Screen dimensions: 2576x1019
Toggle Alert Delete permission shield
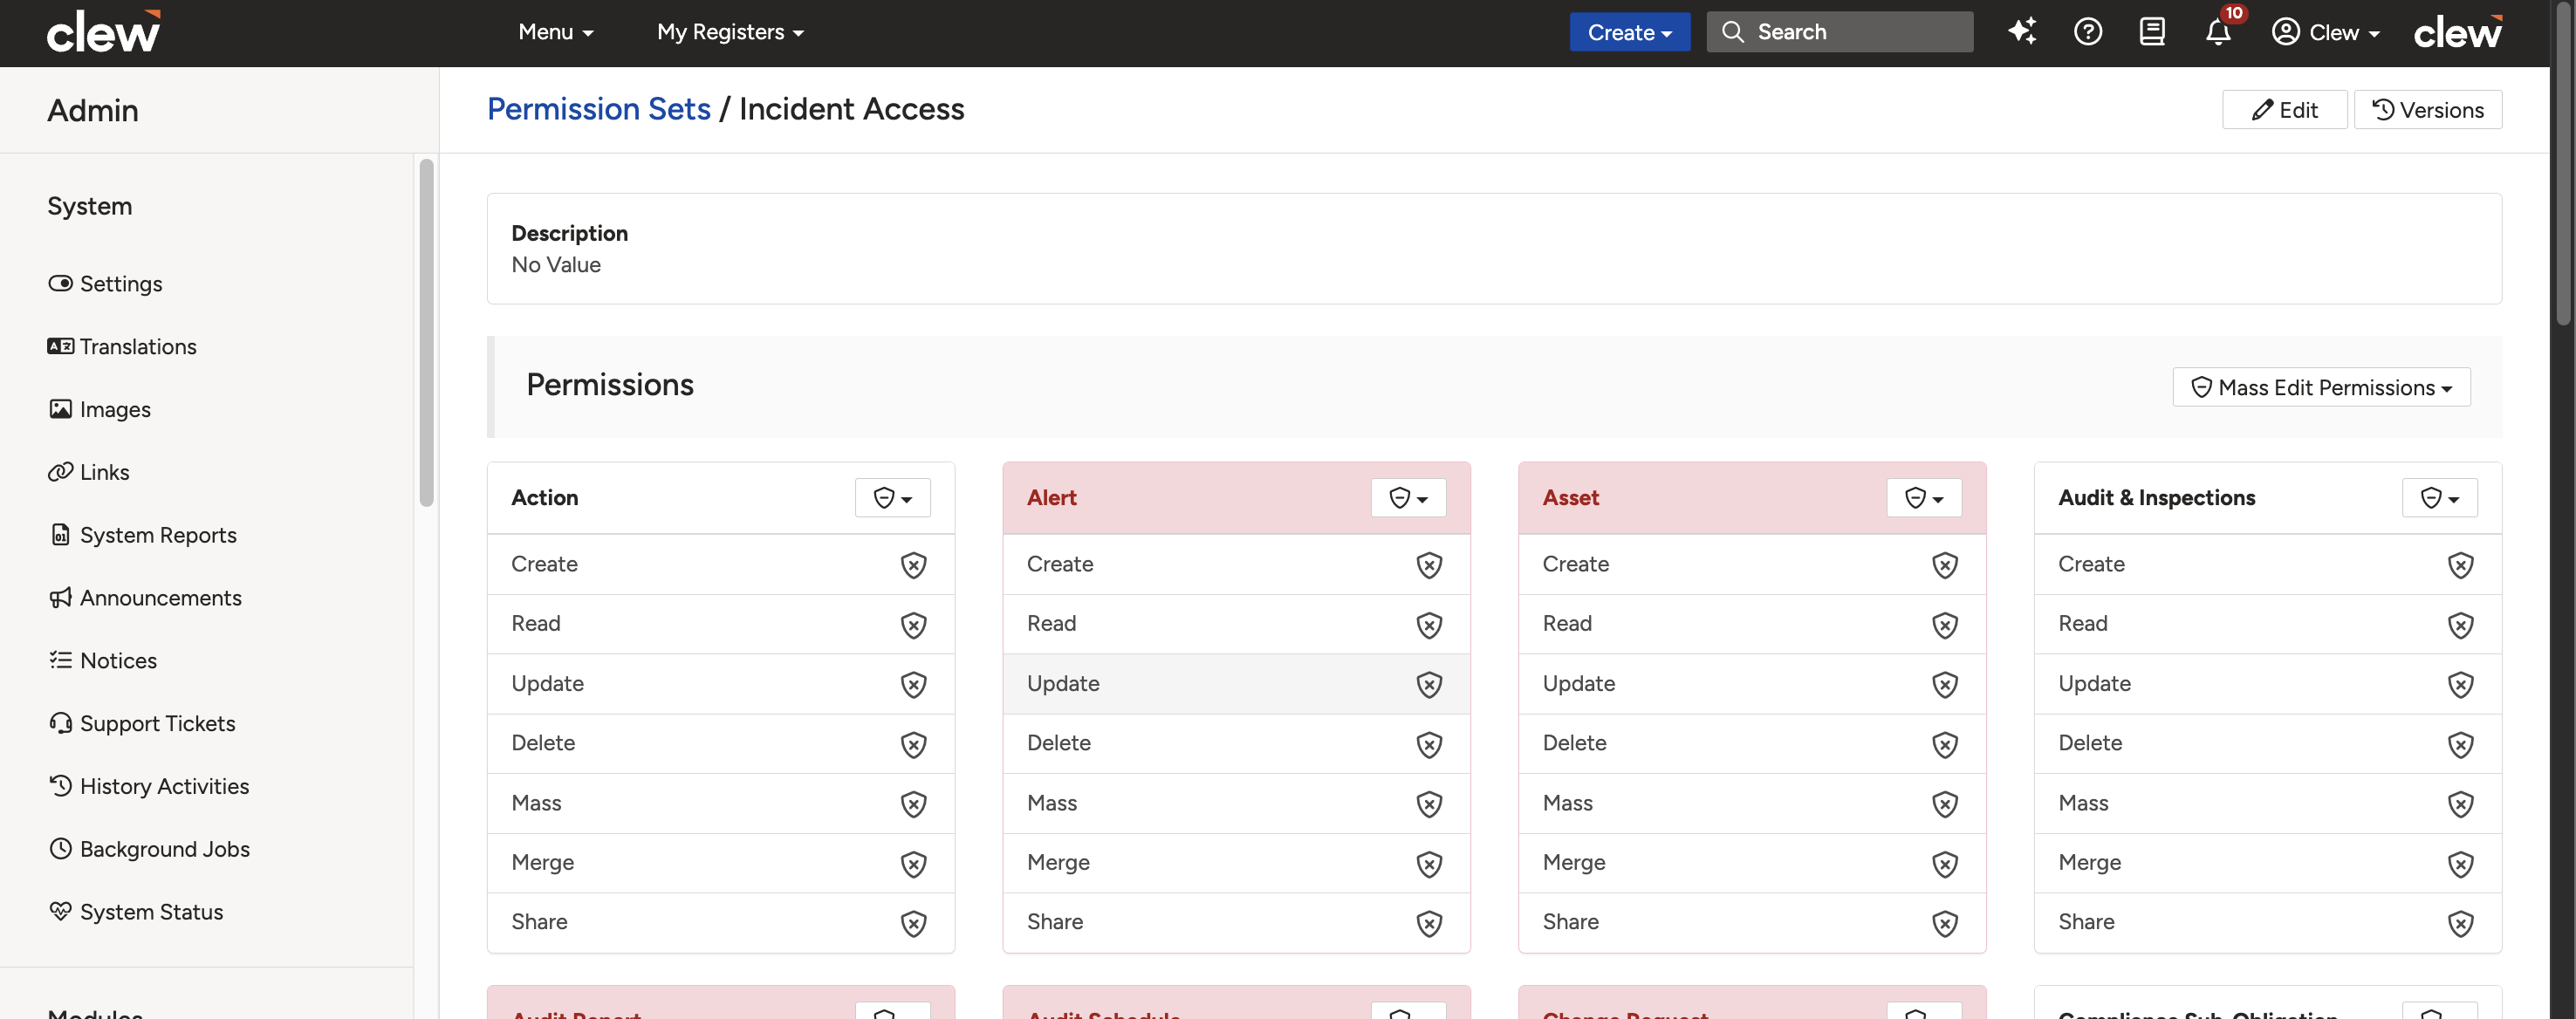click(x=1429, y=744)
